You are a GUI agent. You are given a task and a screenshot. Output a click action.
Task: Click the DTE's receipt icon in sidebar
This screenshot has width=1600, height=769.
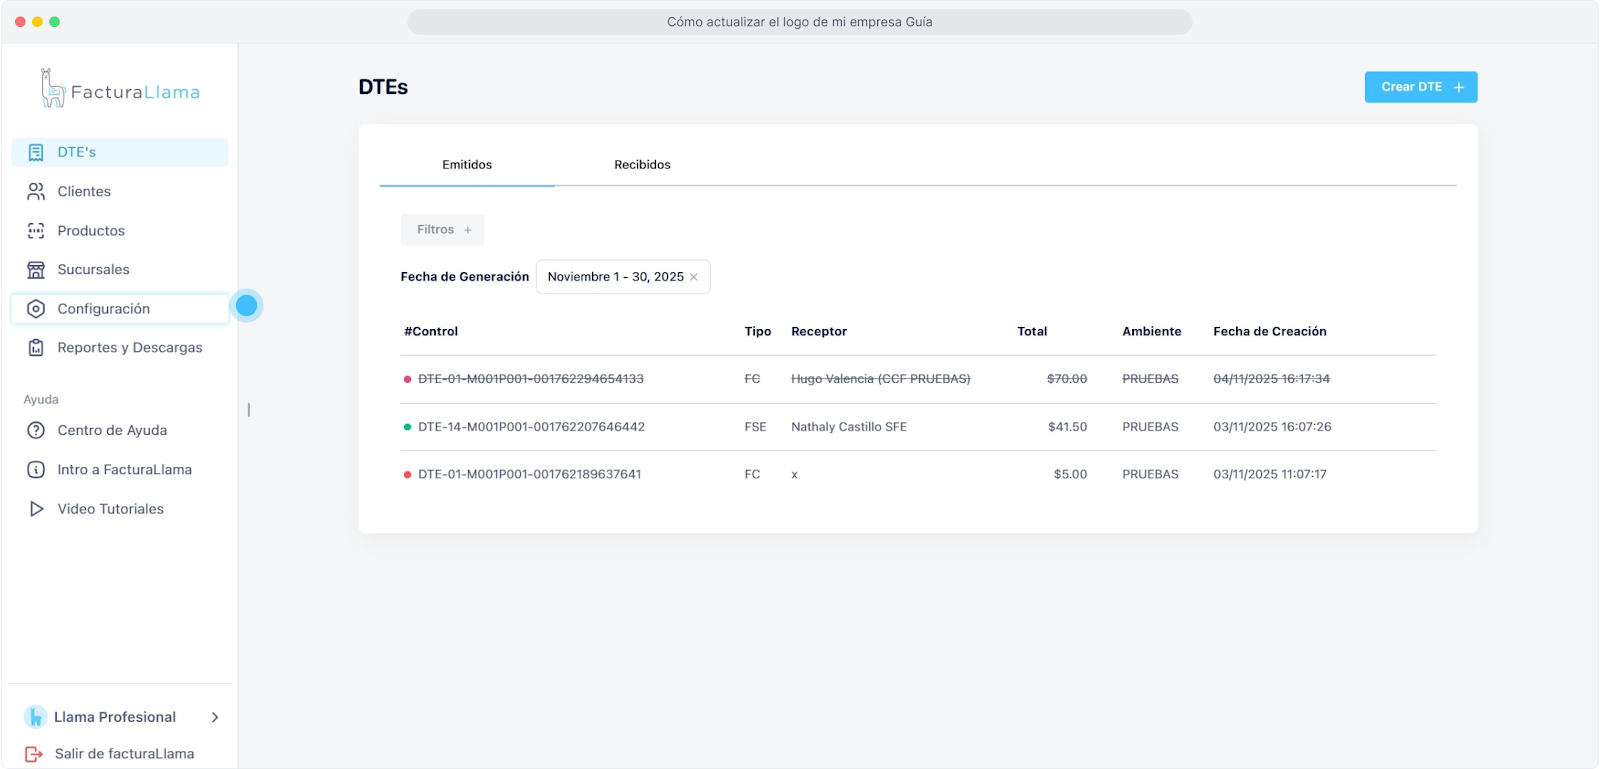click(36, 152)
